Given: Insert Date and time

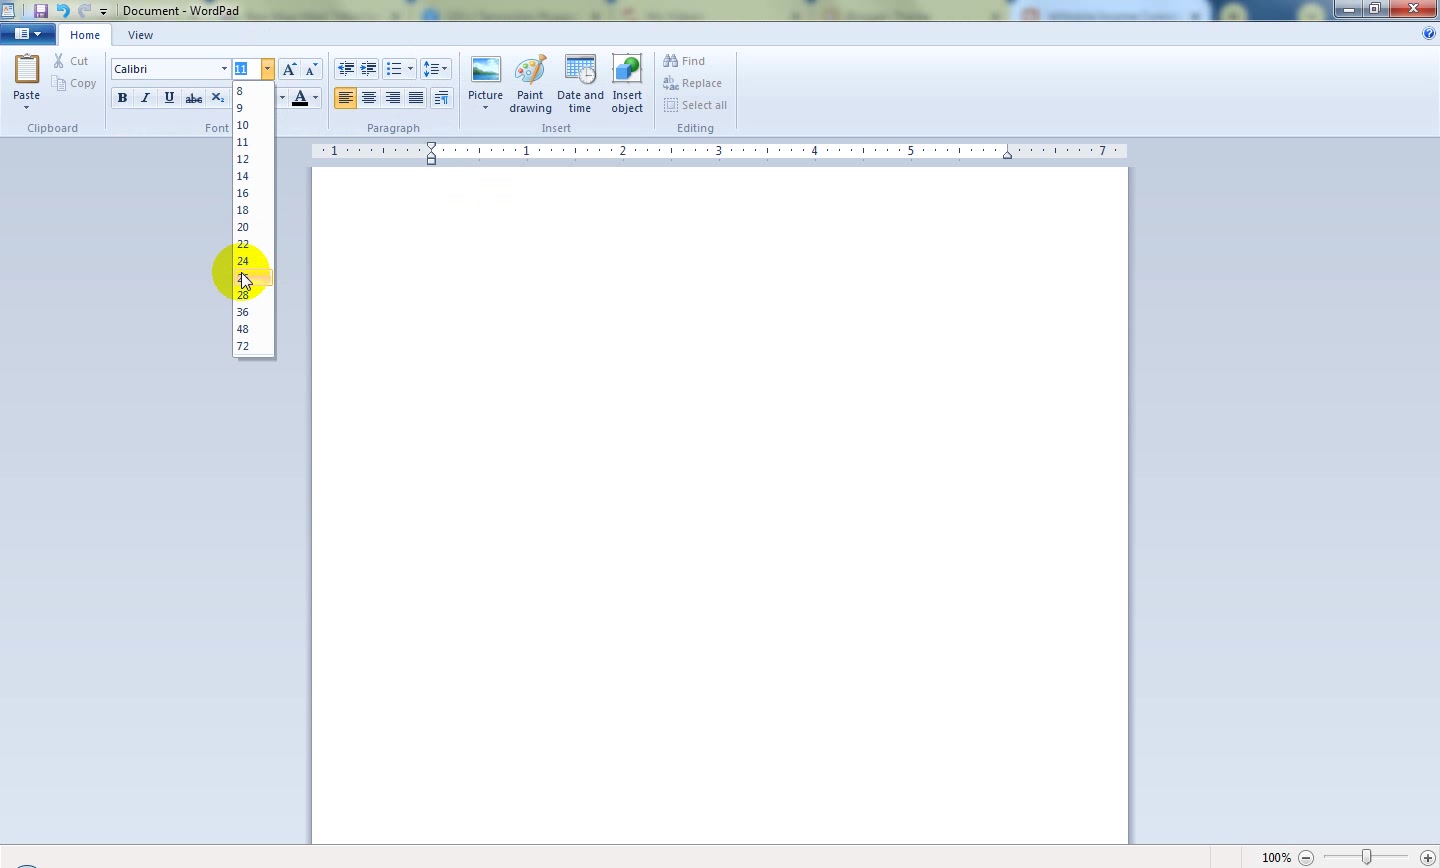Looking at the screenshot, I should click(x=580, y=84).
